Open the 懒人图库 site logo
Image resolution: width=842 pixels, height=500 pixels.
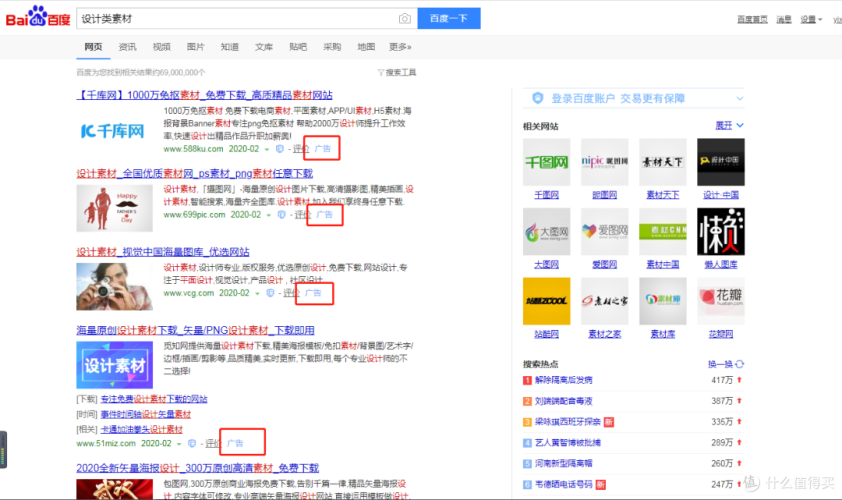[x=721, y=231]
